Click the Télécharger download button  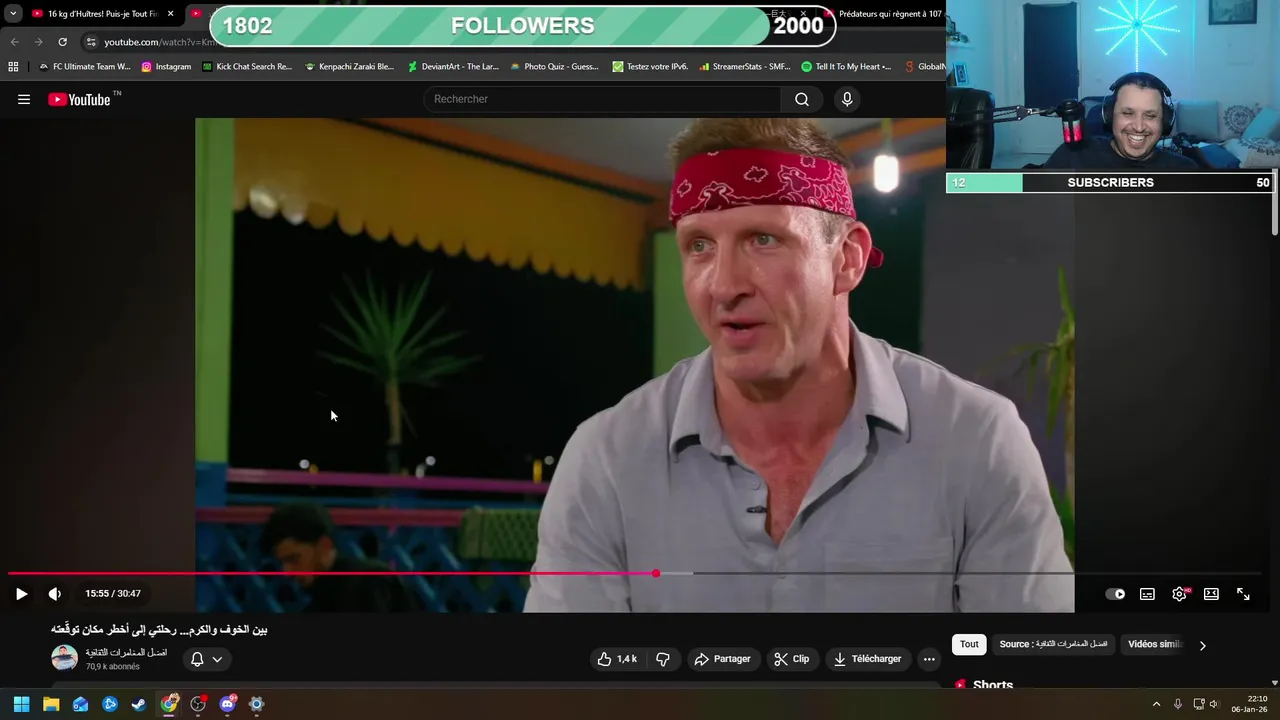(x=868, y=659)
